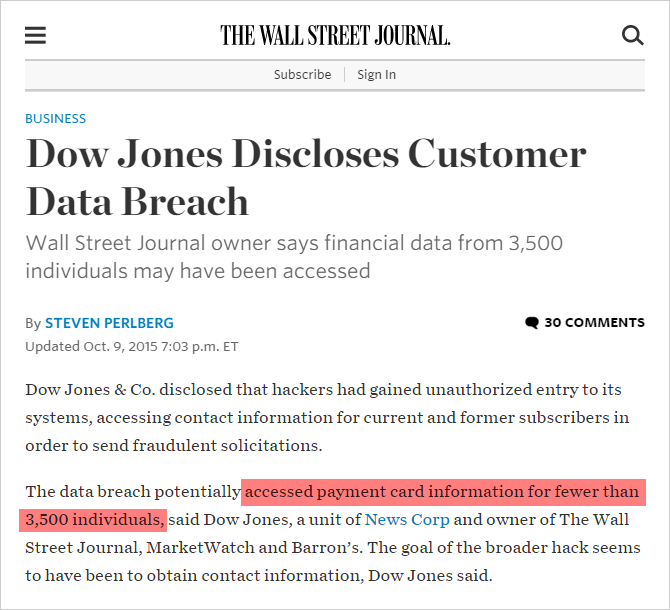Click the Updated Oct. 9, 2015 timestamp
670x610 pixels.
(x=132, y=346)
